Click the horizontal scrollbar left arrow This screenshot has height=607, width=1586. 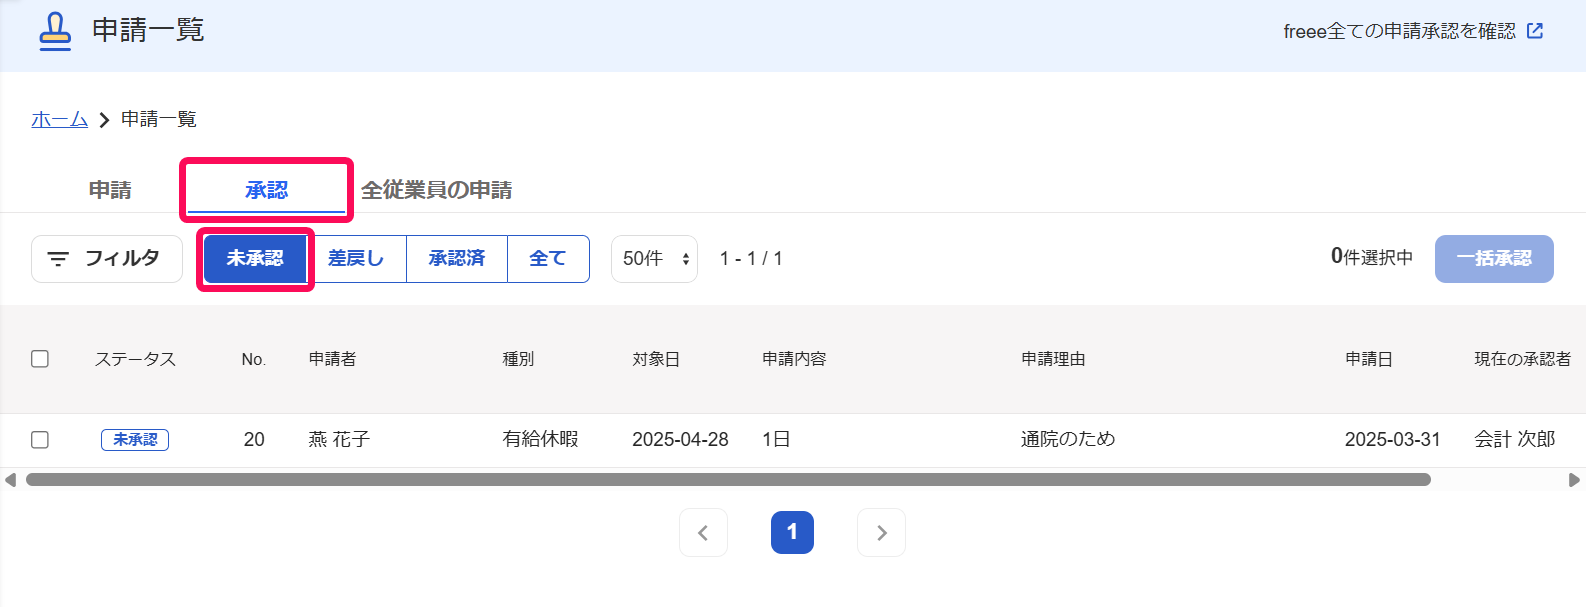click(x=10, y=480)
